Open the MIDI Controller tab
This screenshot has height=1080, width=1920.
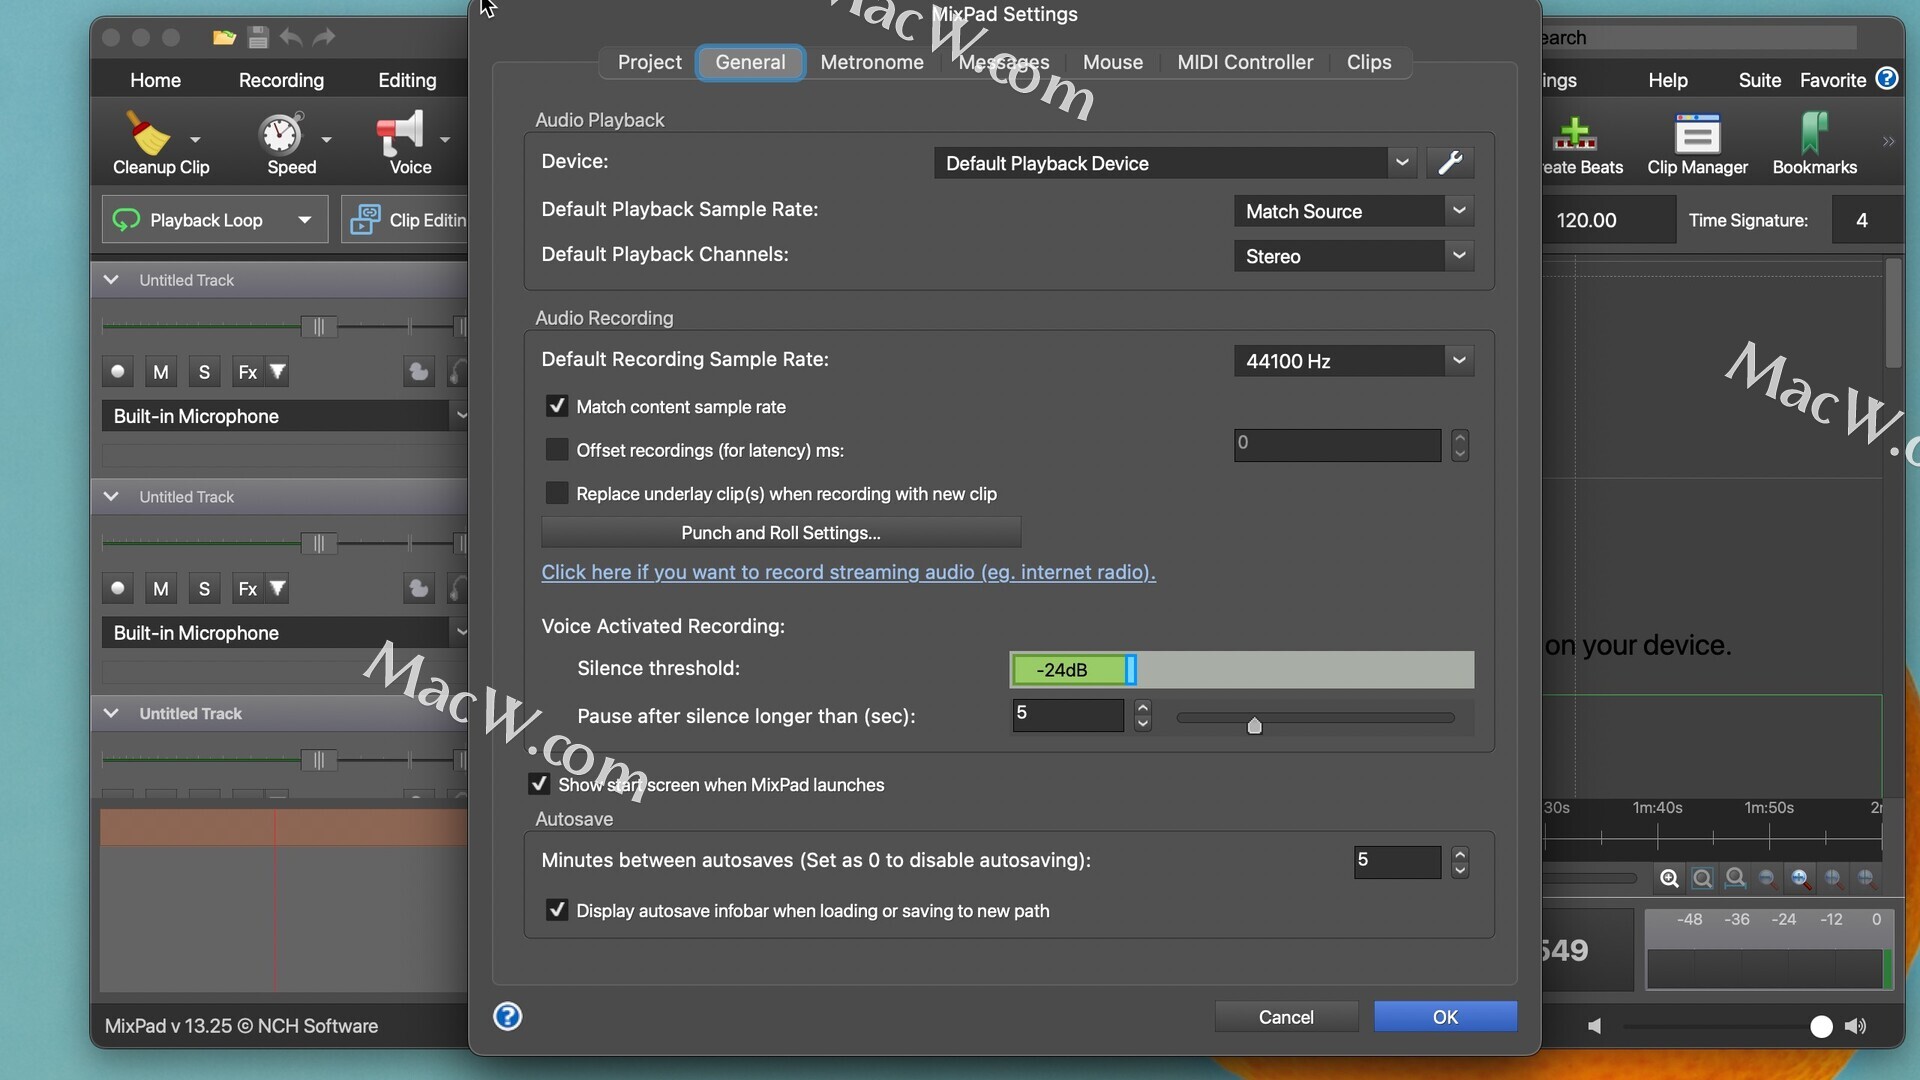(1245, 62)
